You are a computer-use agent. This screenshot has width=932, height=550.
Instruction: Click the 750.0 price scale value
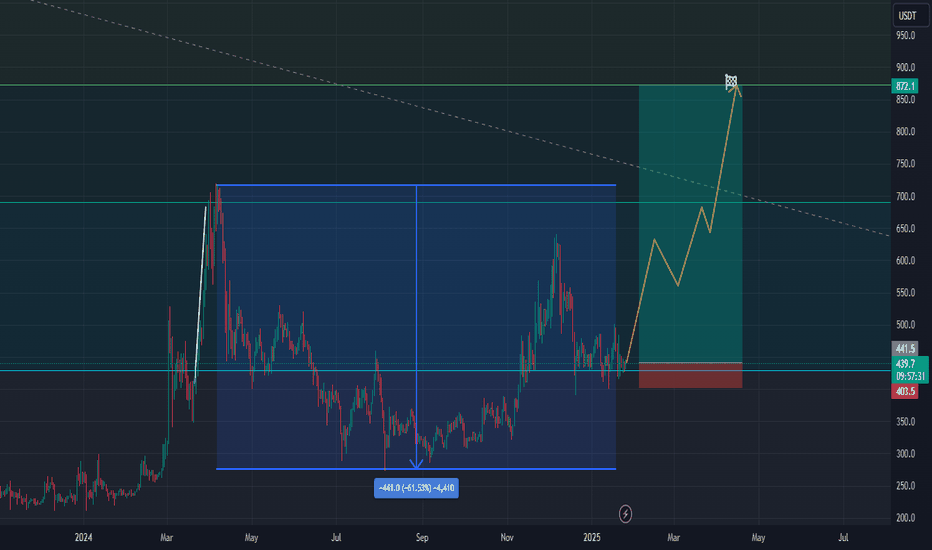(x=906, y=164)
